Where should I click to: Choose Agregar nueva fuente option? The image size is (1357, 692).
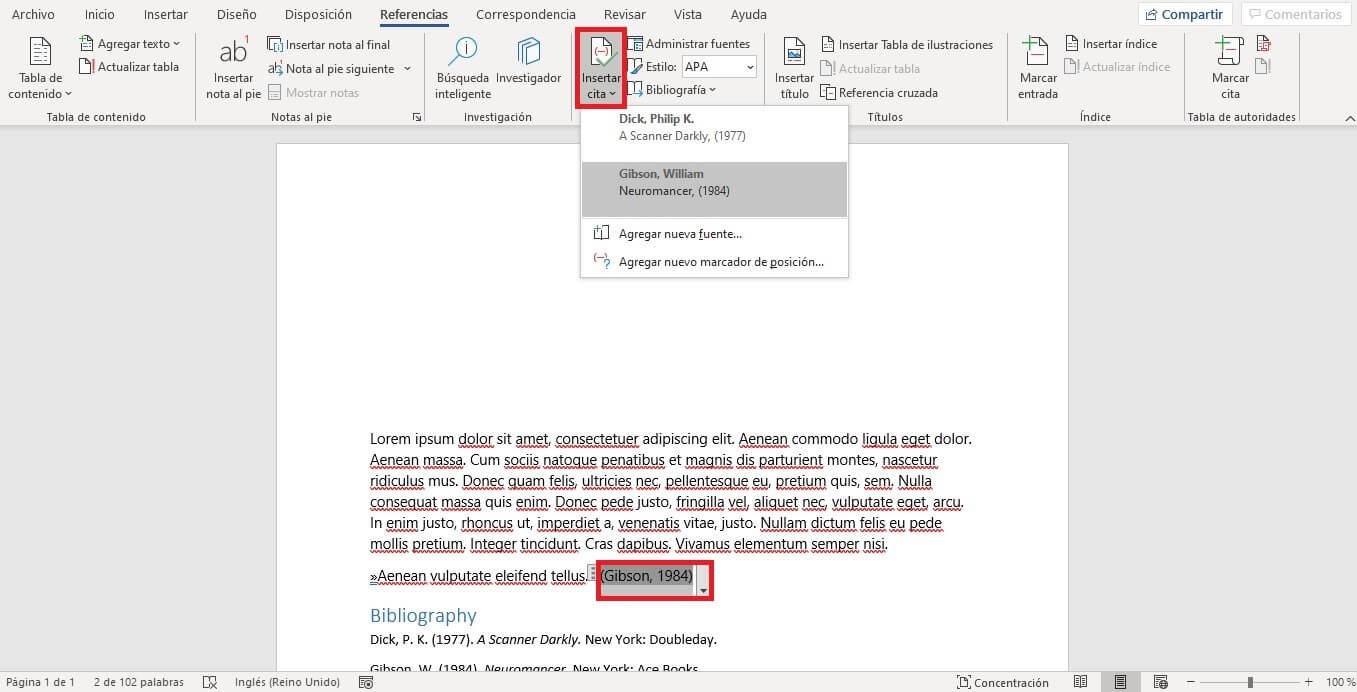[x=679, y=234]
